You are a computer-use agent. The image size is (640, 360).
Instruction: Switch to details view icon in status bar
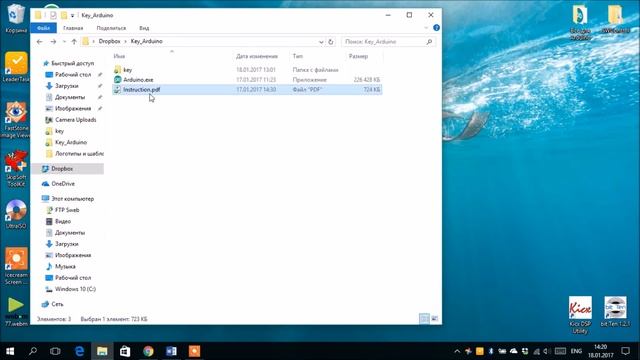[424, 319]
